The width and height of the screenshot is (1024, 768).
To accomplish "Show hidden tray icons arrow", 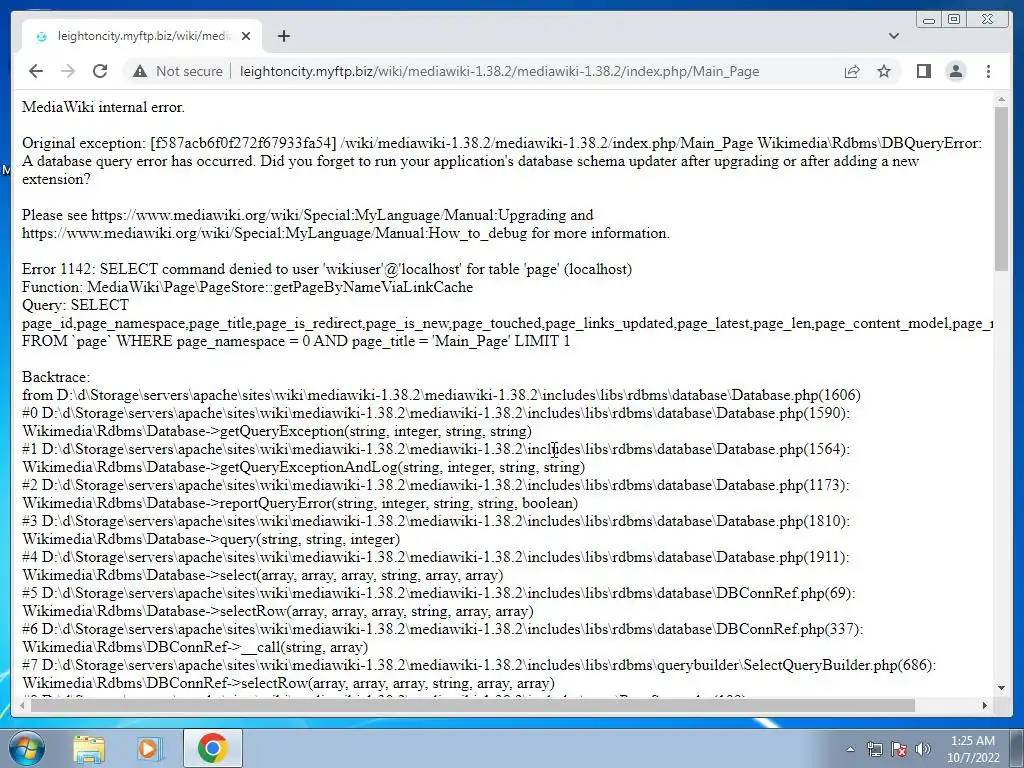I will [850, 749].
